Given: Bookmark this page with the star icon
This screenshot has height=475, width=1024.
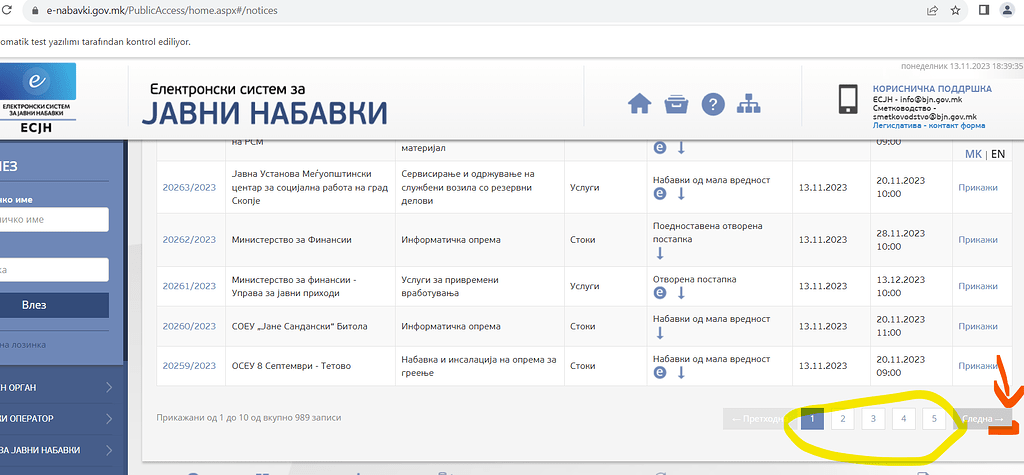Looking at the screenshot, I should tap(957, 10).
